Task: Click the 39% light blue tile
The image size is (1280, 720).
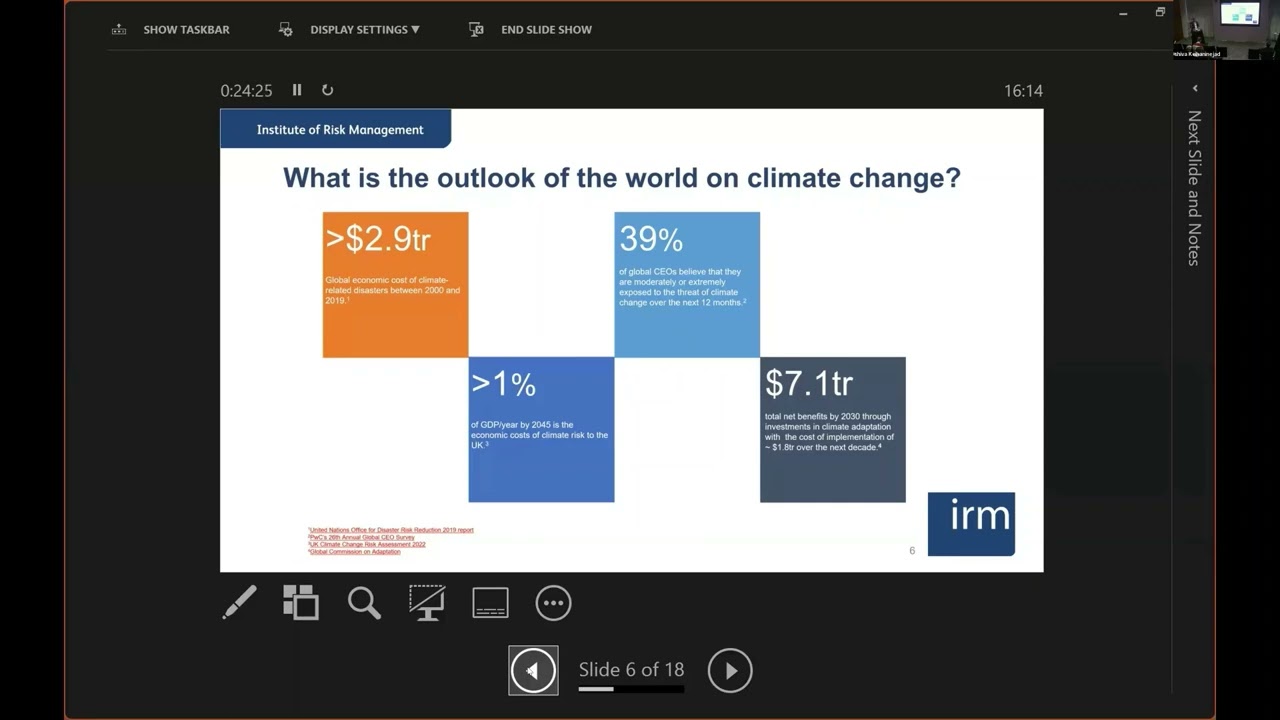Action: point(687,284)
